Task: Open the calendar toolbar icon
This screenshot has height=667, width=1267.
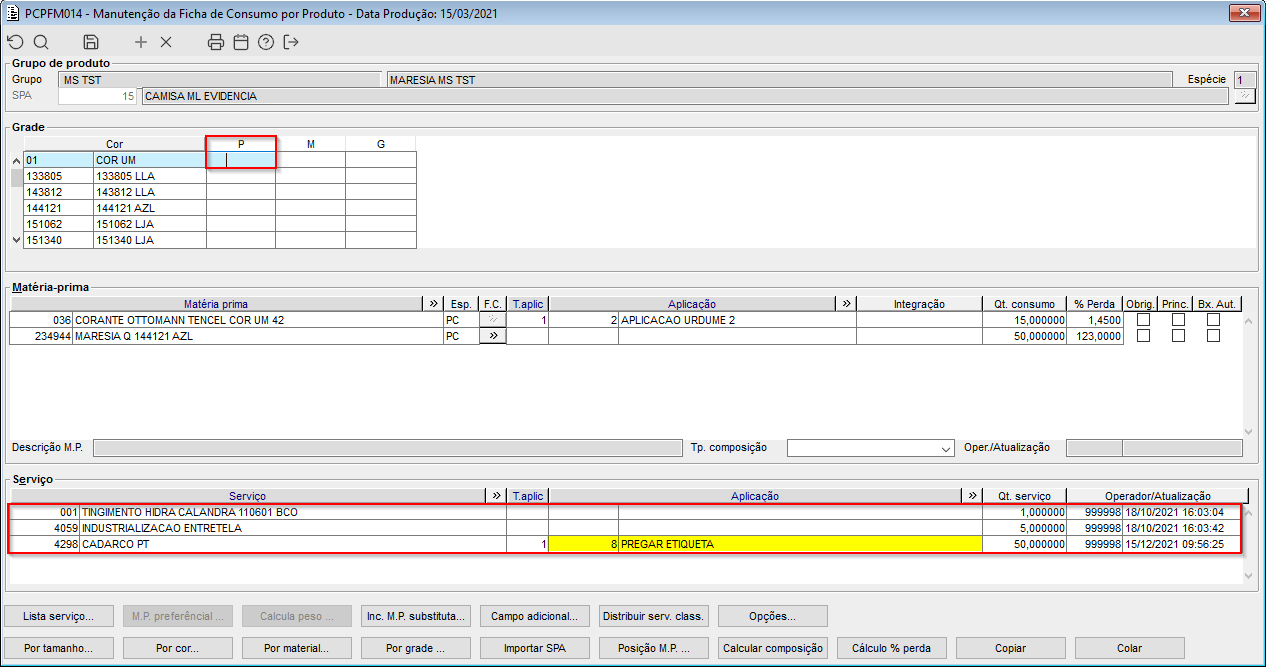Action: click(x=241, y=42)
